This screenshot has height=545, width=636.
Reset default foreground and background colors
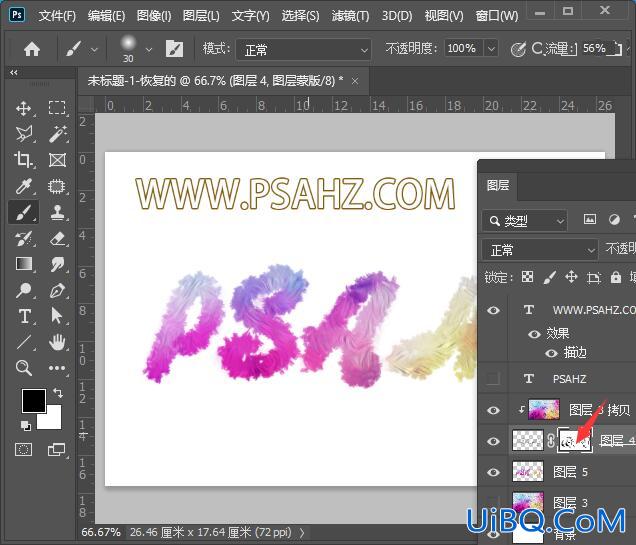[26, 425]
